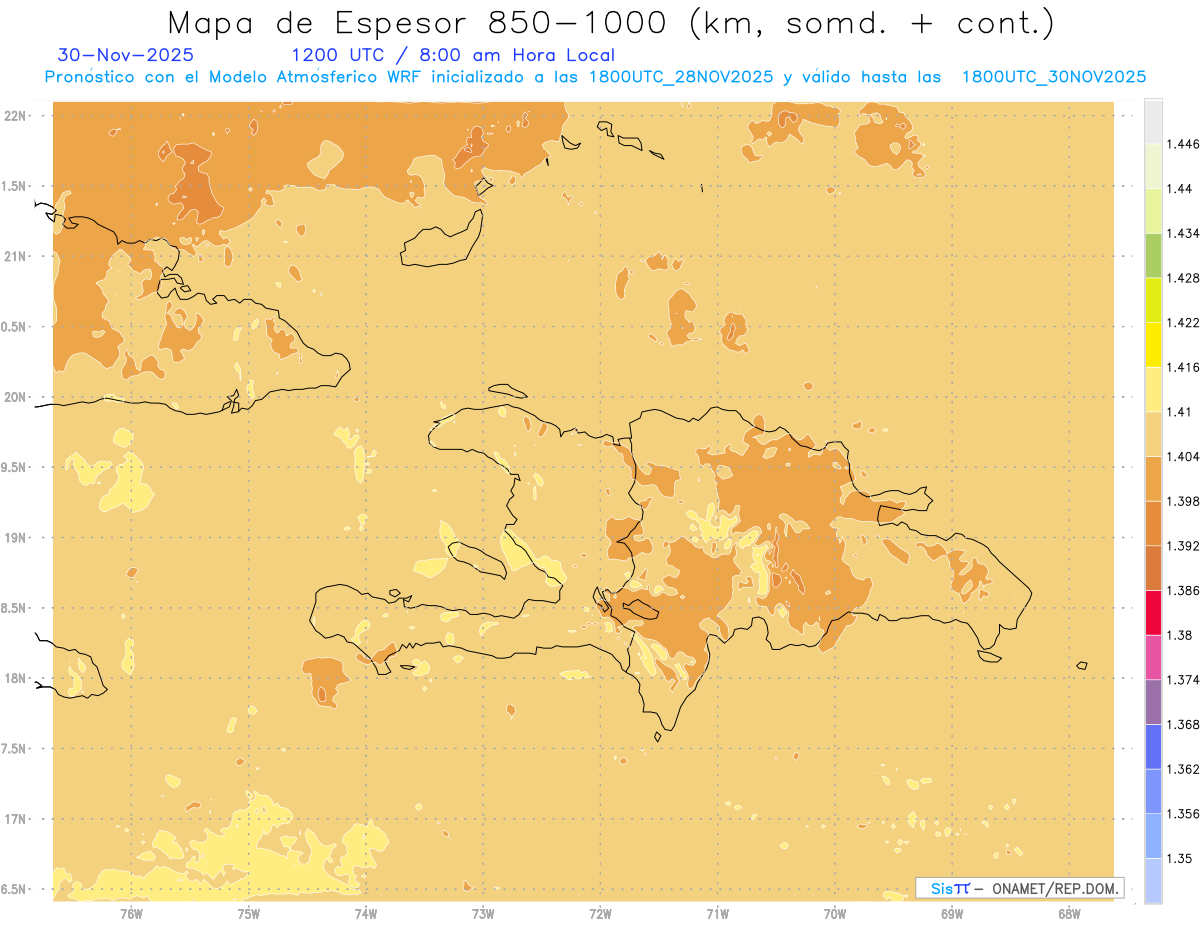Viewport: 1200px width, 927px height.
Task: Click the '17N' latitude label
Action: tap(15, 819)
